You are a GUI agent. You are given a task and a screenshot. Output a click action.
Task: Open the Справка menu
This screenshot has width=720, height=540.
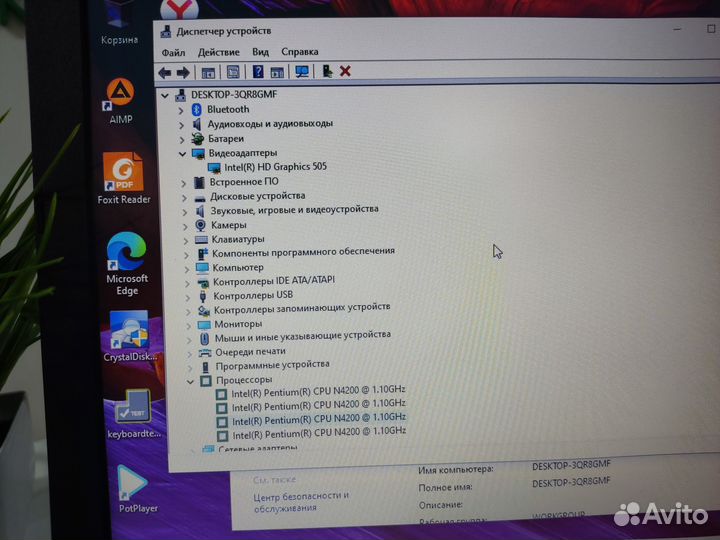point(300,51)
